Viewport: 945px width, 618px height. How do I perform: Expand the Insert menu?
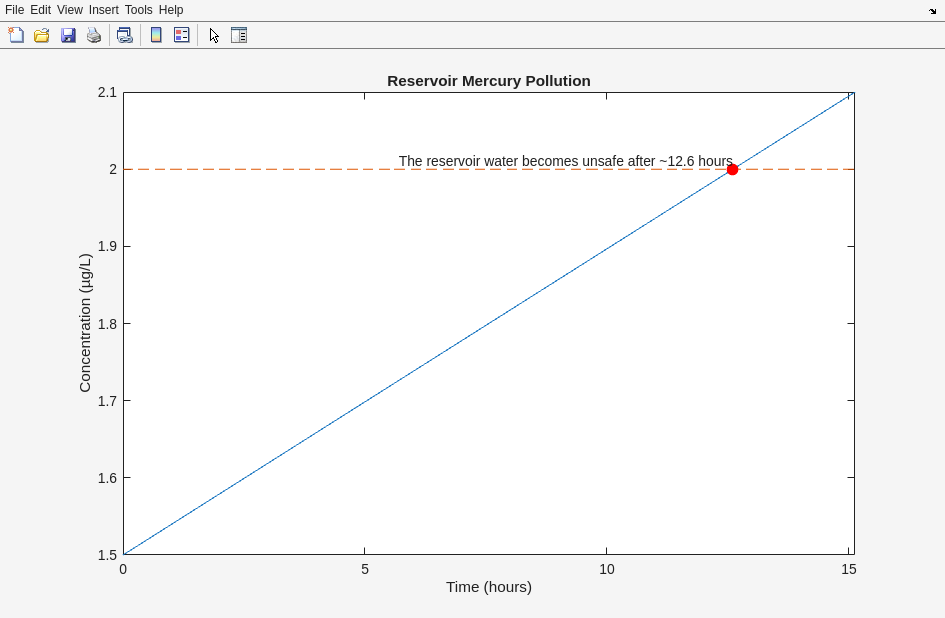pyautogui.click(x=103, y=10)
